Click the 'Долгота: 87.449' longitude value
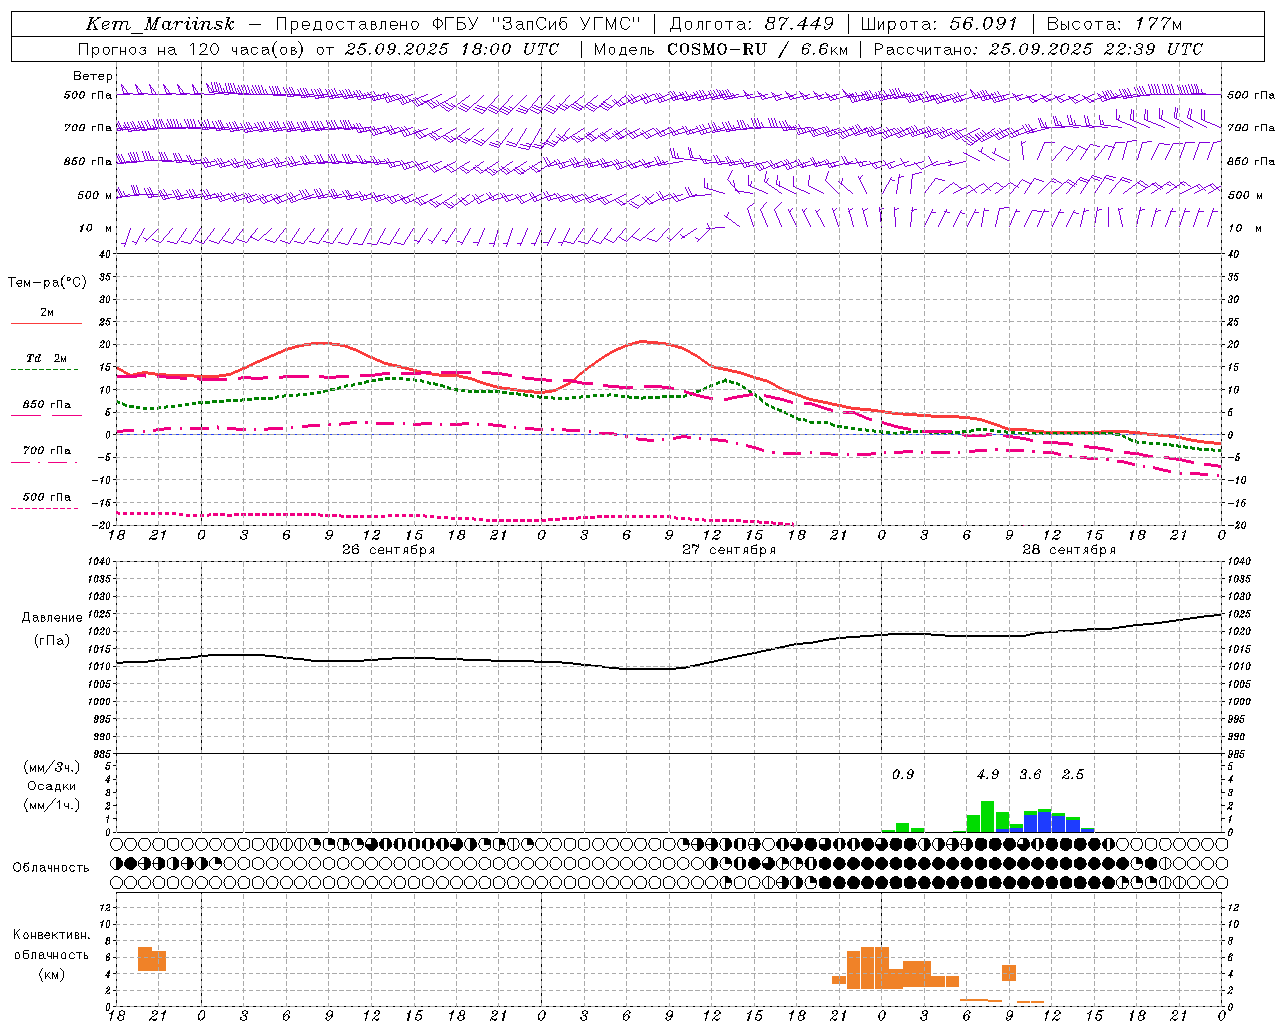1280x1024 pixels. (x=751, y=24)
